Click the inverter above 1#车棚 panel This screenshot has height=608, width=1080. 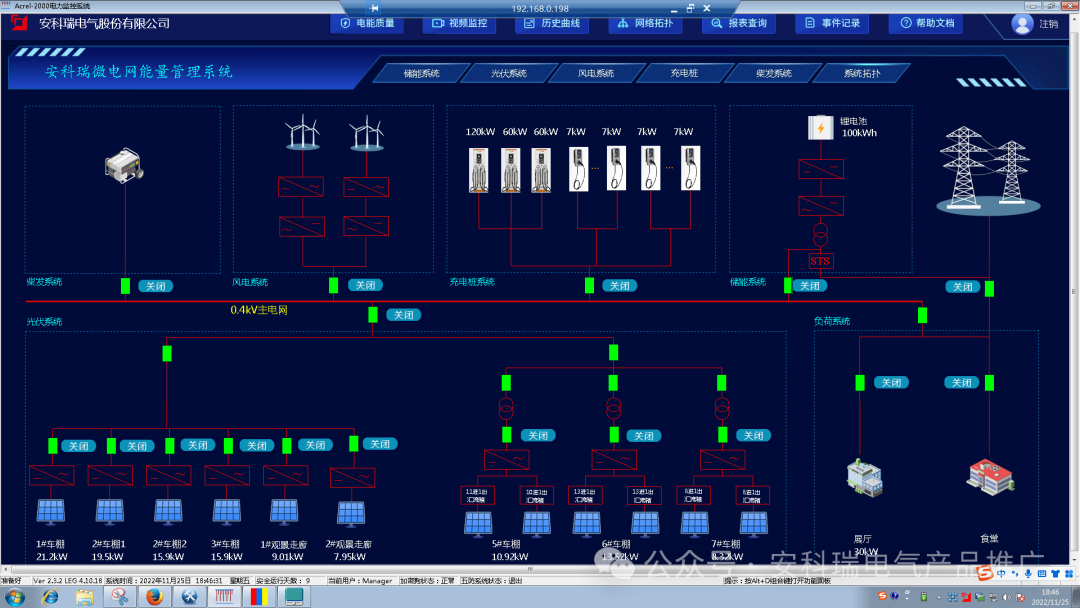(52, 475)
